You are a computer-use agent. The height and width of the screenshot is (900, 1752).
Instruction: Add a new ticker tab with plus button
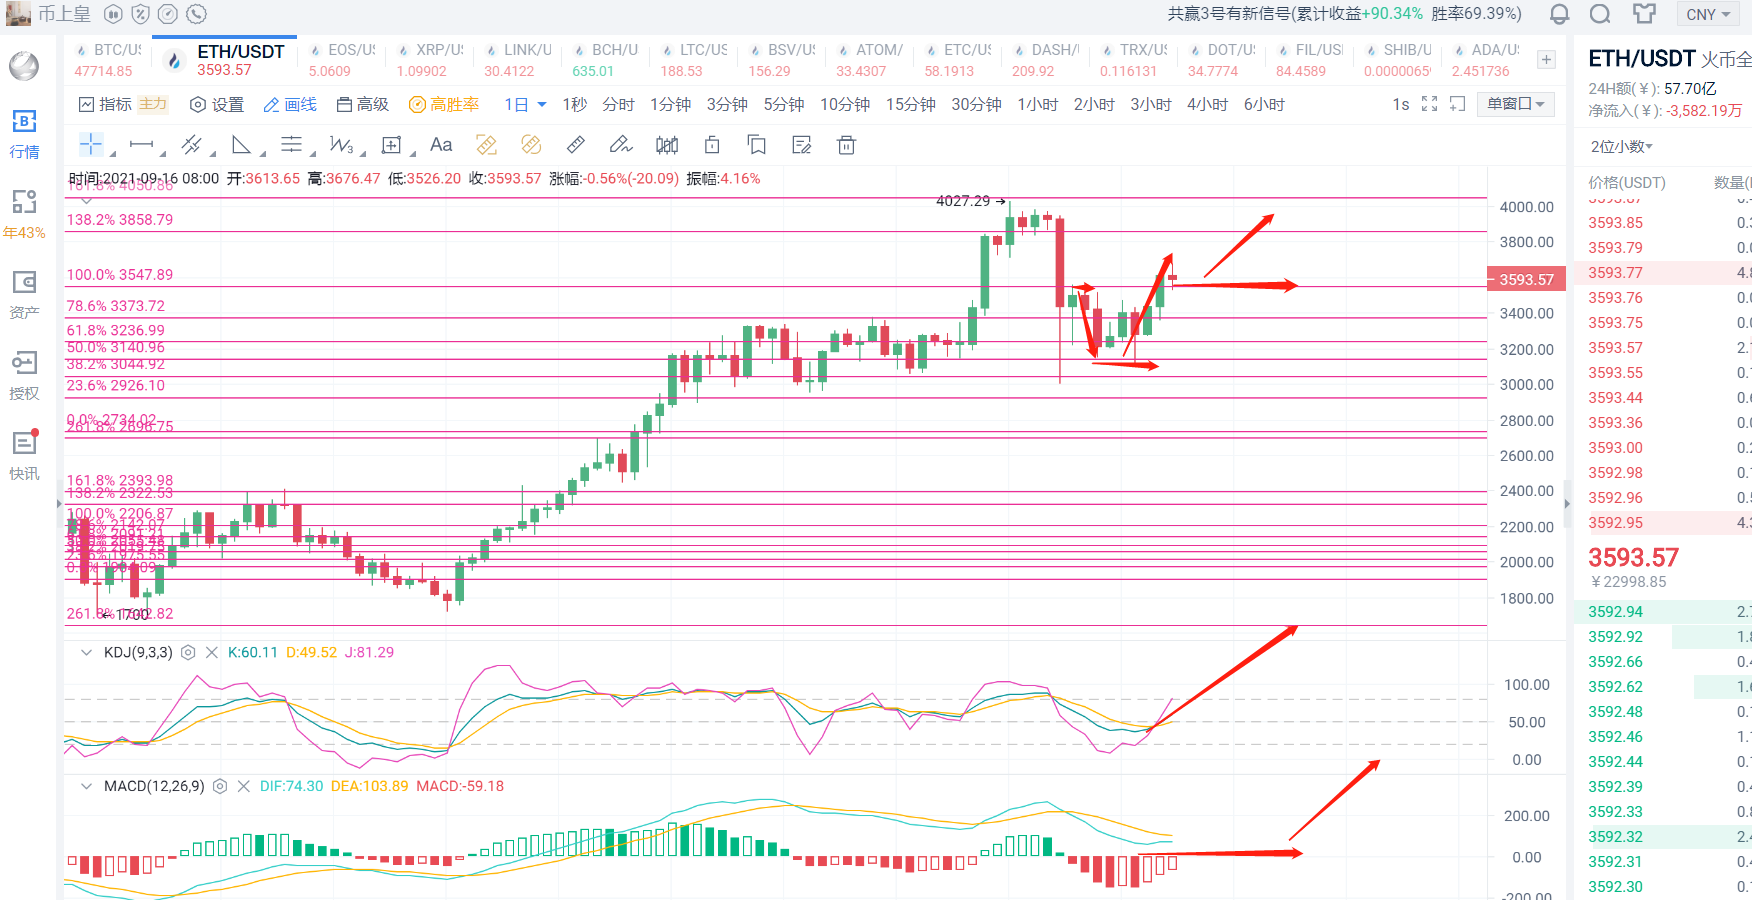(x=1546, y=60)
